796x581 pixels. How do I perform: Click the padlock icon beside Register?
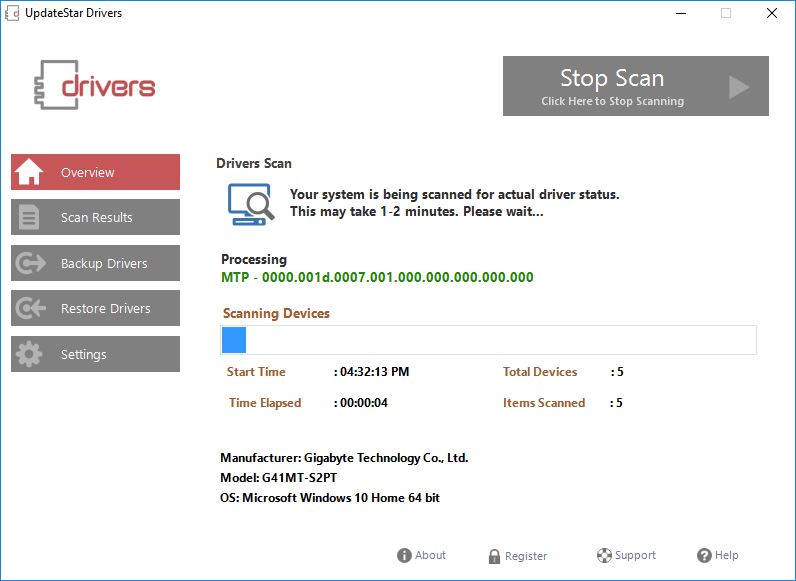tap(494, 556)
